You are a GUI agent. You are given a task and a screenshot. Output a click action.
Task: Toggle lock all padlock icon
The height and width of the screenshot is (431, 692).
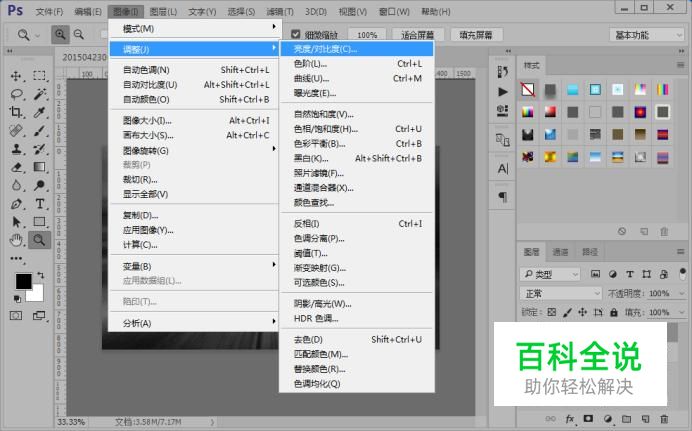613,312
